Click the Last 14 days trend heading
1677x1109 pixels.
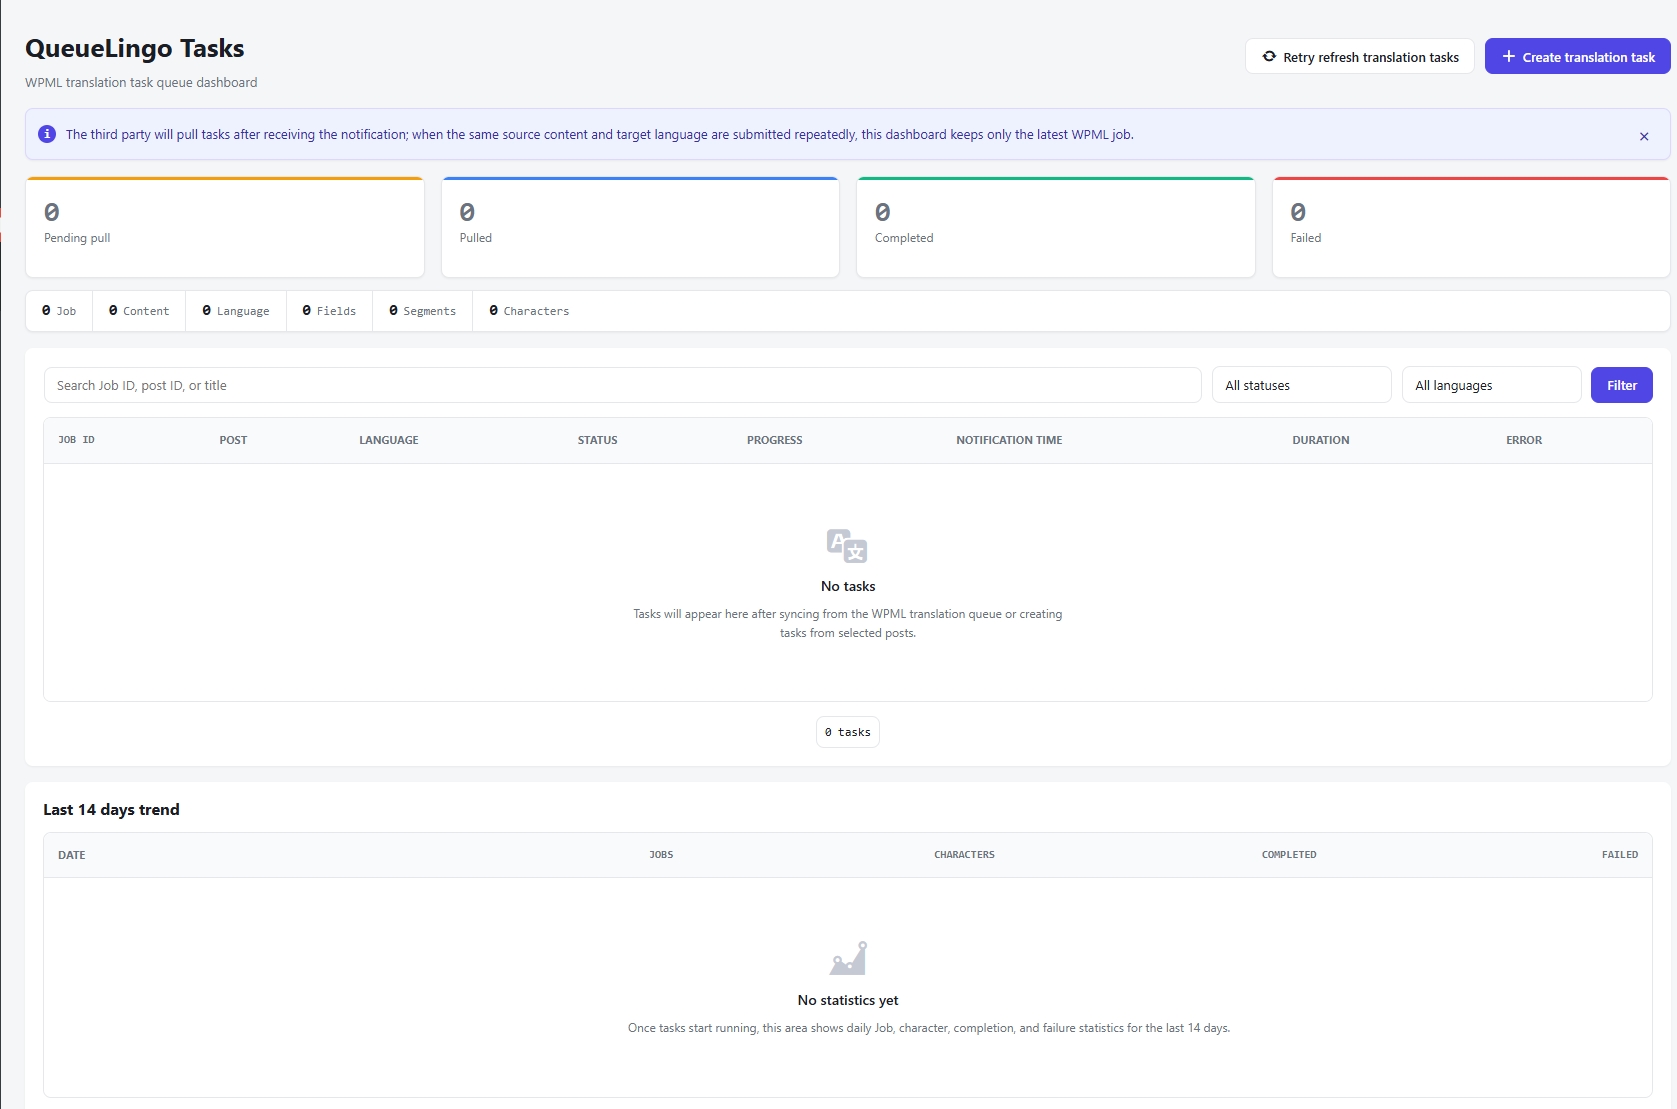point(111,810)
